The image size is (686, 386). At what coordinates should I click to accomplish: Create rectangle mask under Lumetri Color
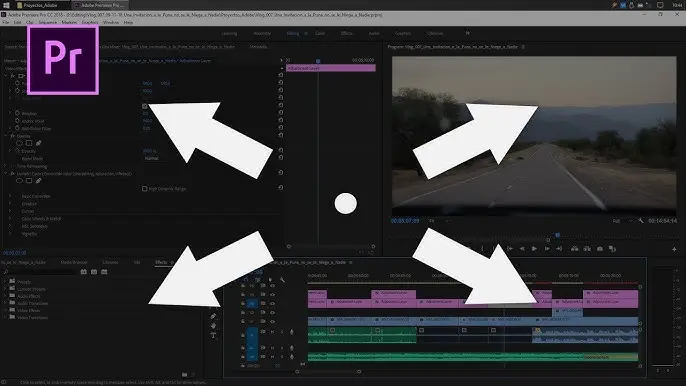click(x=29, y=180)
